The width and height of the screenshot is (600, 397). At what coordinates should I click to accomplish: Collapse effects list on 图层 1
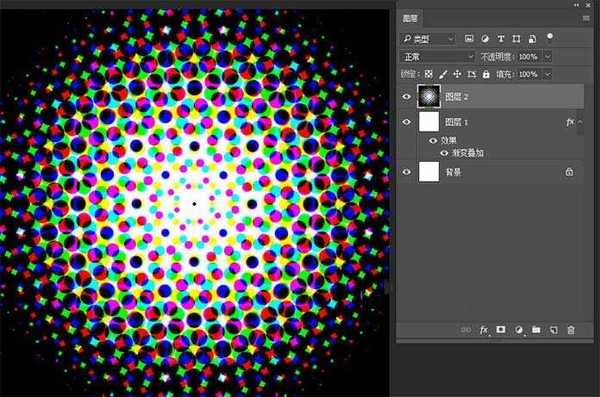click(580, 122)
